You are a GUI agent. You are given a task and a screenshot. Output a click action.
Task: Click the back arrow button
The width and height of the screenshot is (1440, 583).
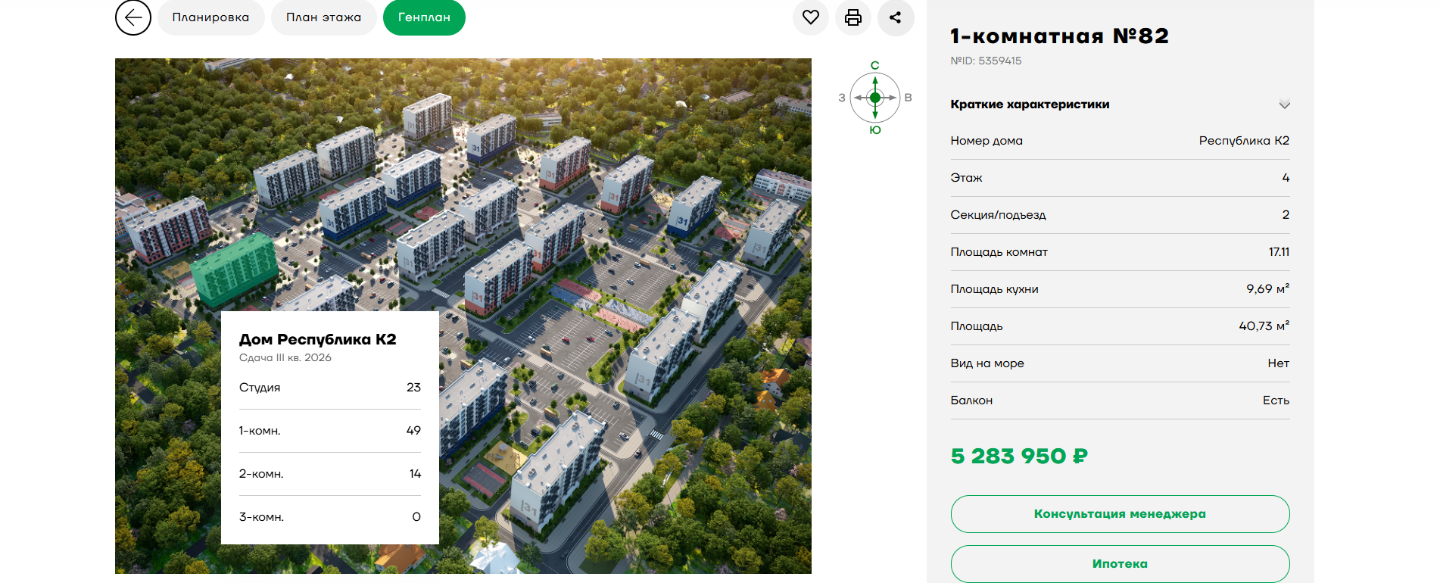pos(133,17)
